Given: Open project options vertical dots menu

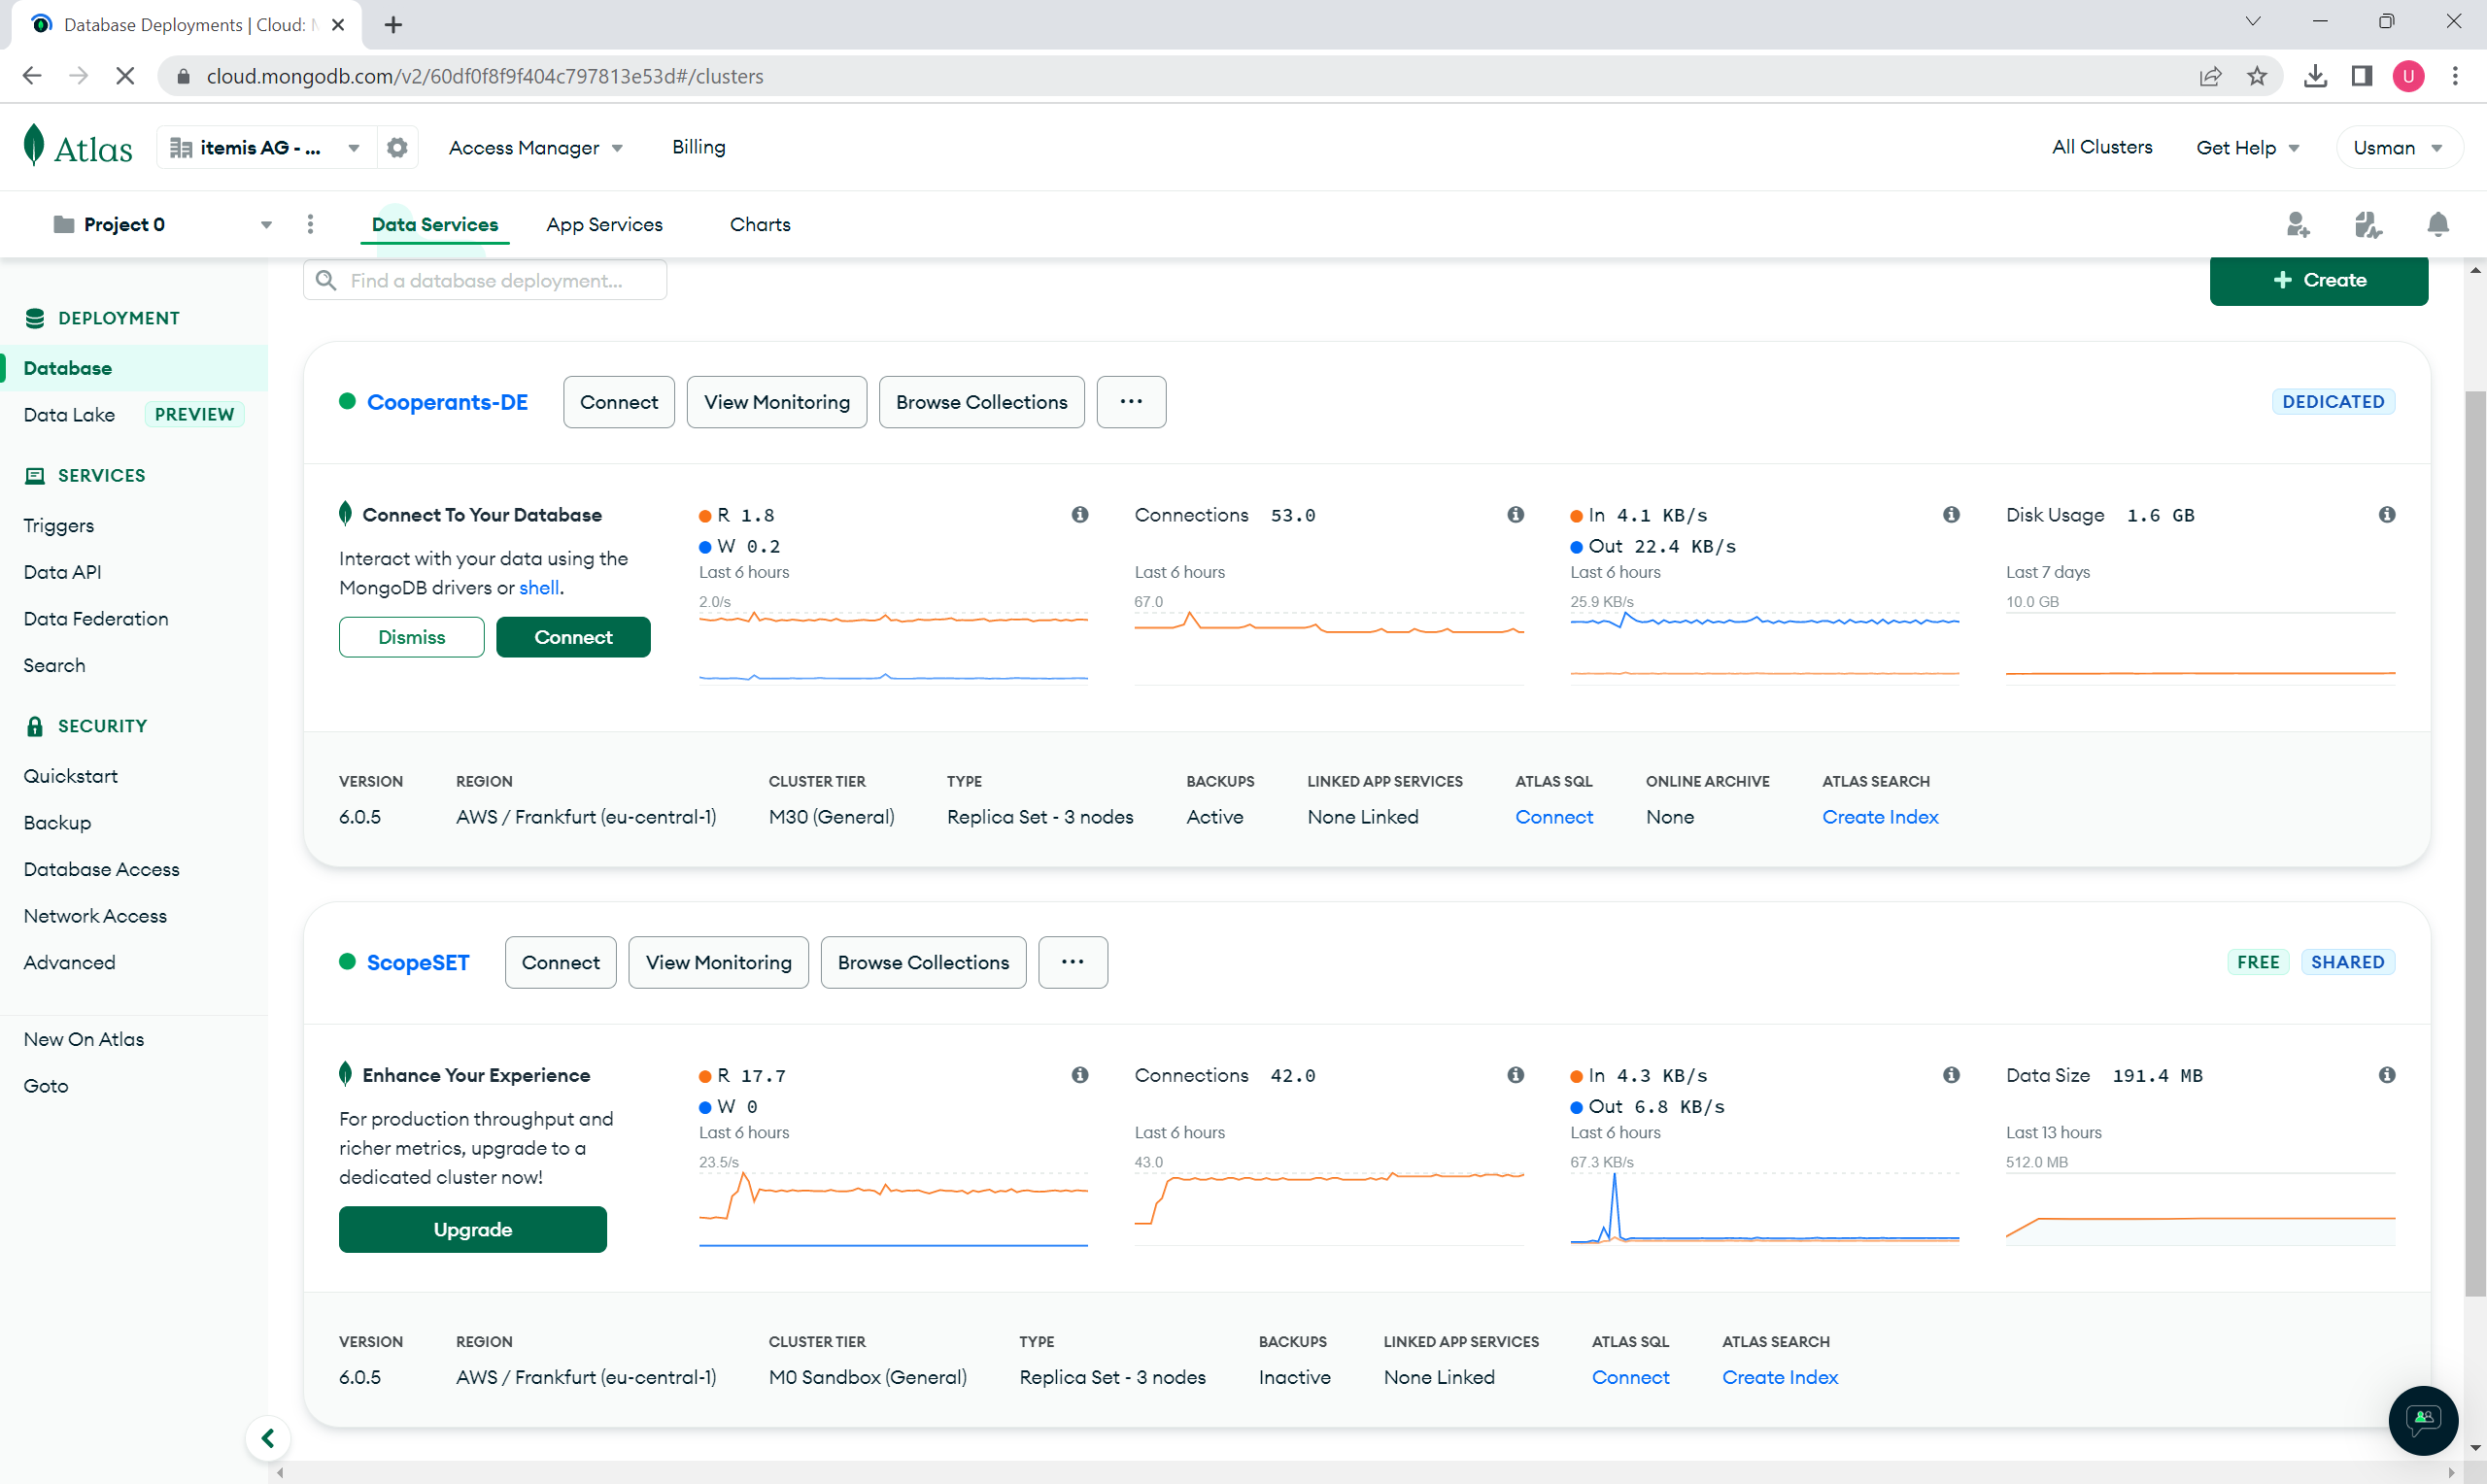Looking at the screenshot, I should [x=310, y=224].
